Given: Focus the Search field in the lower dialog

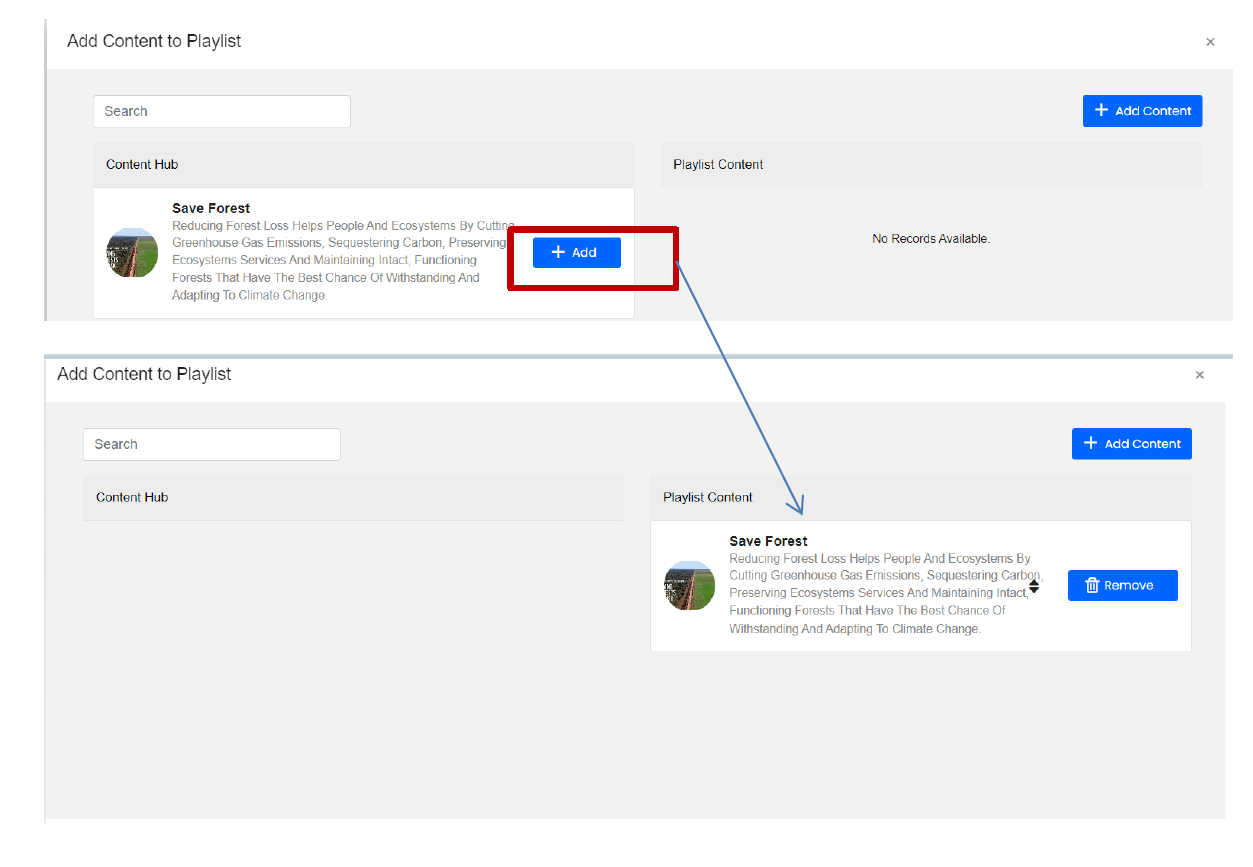Looking at the screenshot, I should [x=211, y=445].
